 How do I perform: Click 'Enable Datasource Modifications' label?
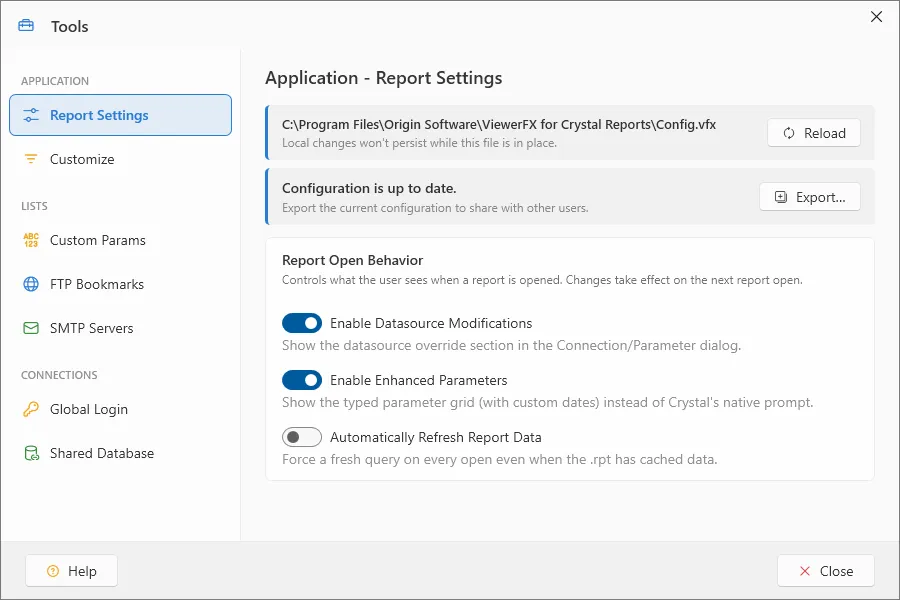(431, 323)
